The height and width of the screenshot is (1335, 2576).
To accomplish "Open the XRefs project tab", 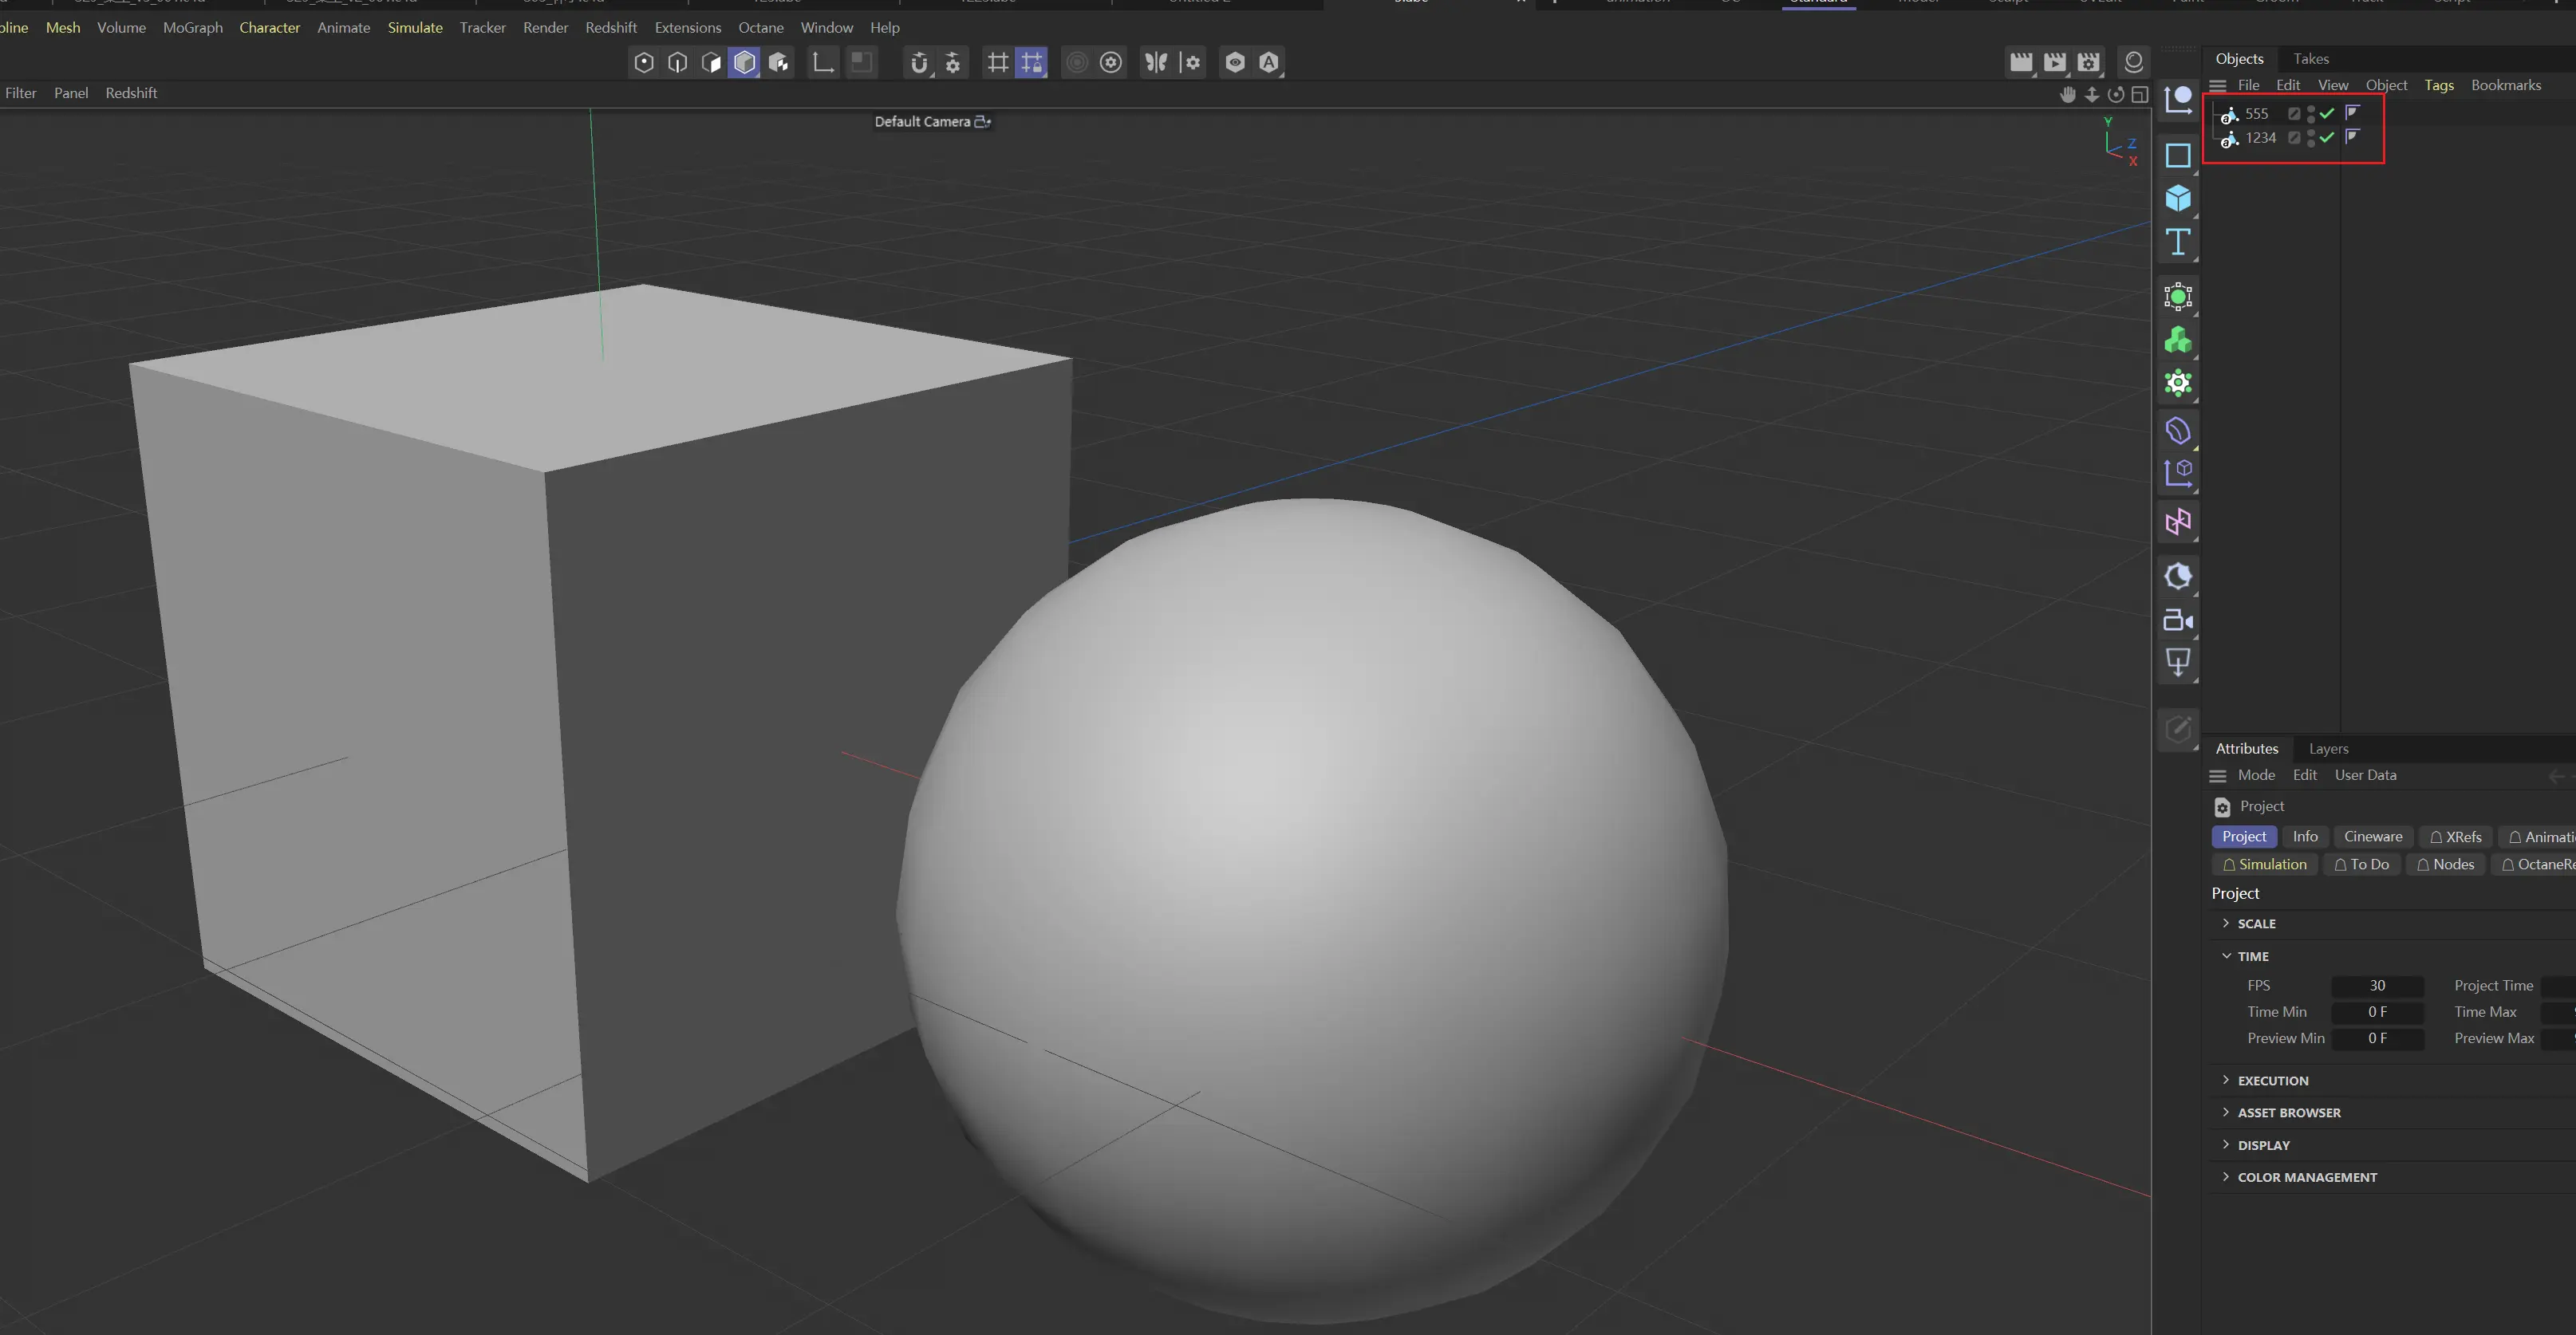I will [x=2456, y=837].
